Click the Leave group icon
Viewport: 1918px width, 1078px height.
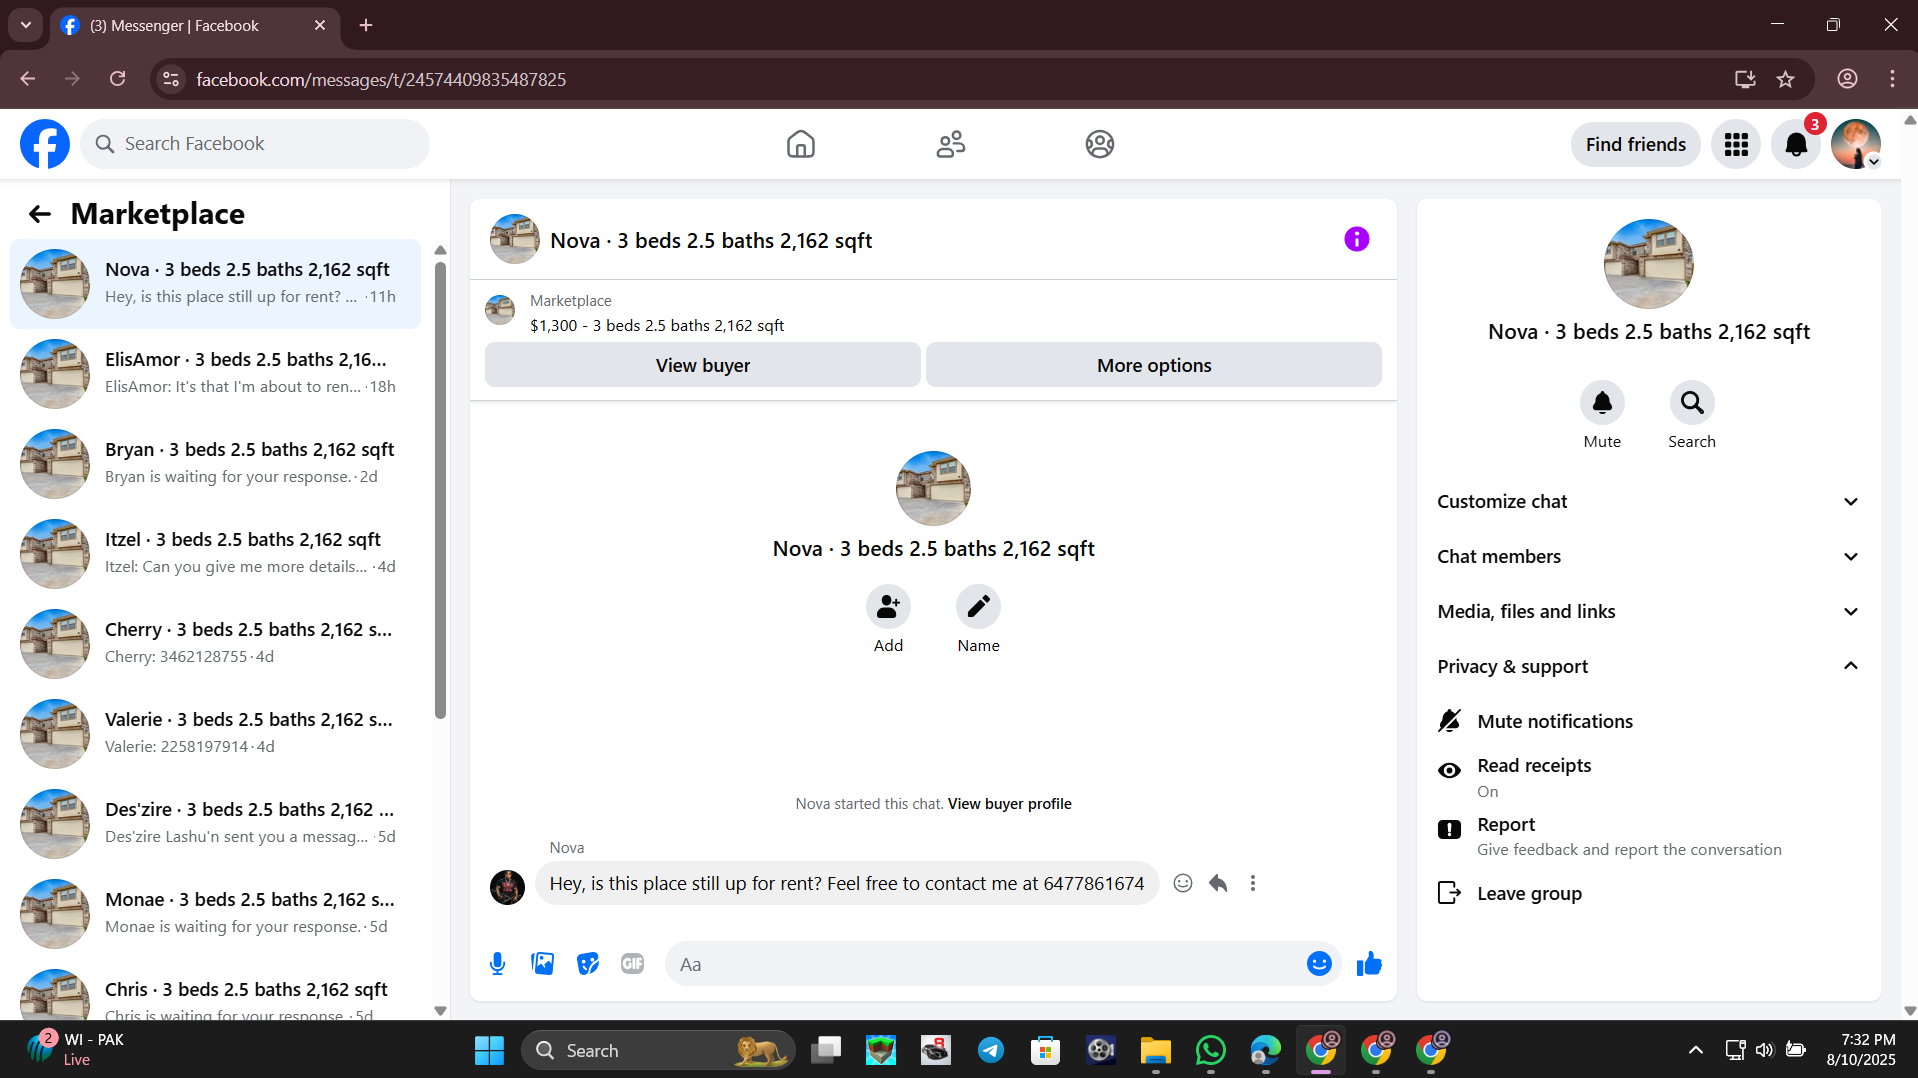pos(1449,893)
